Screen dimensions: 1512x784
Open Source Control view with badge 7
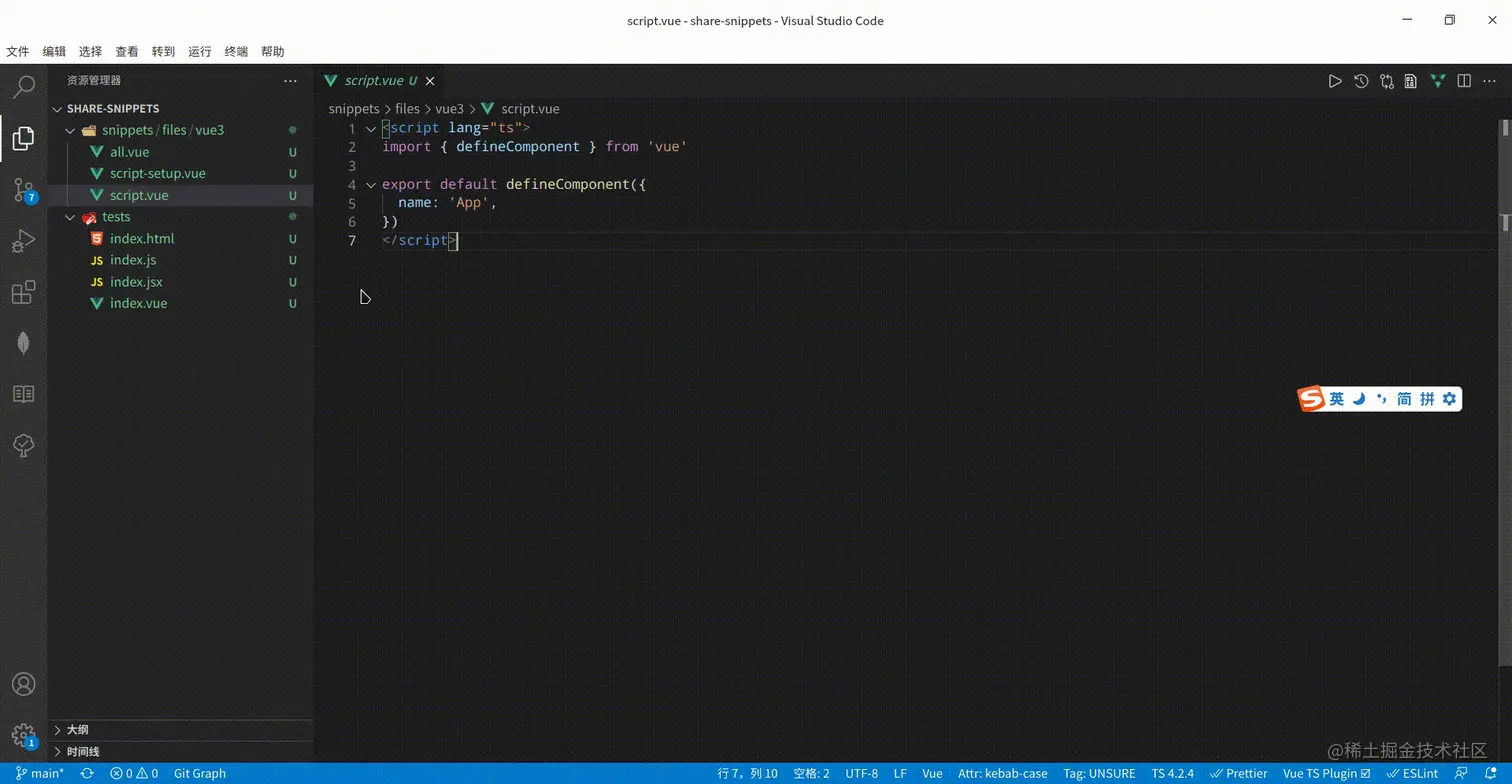24,190
